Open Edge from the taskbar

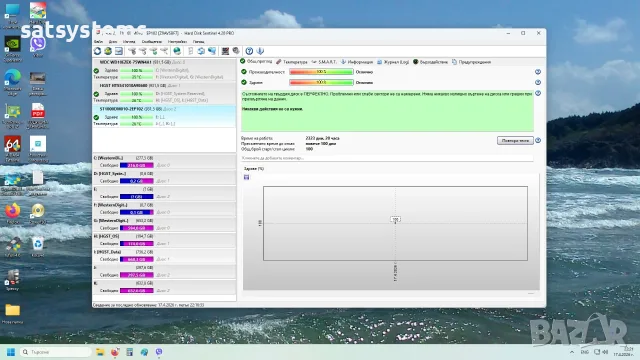click(144, 352)
